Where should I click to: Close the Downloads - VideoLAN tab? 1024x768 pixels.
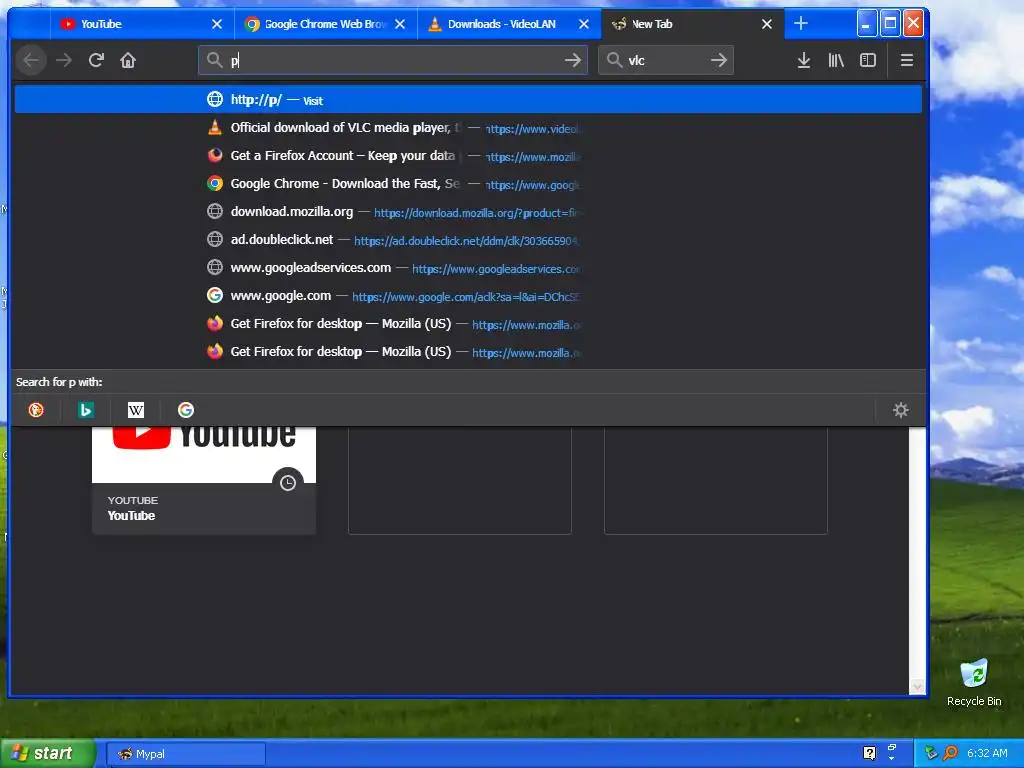point(584,24)
